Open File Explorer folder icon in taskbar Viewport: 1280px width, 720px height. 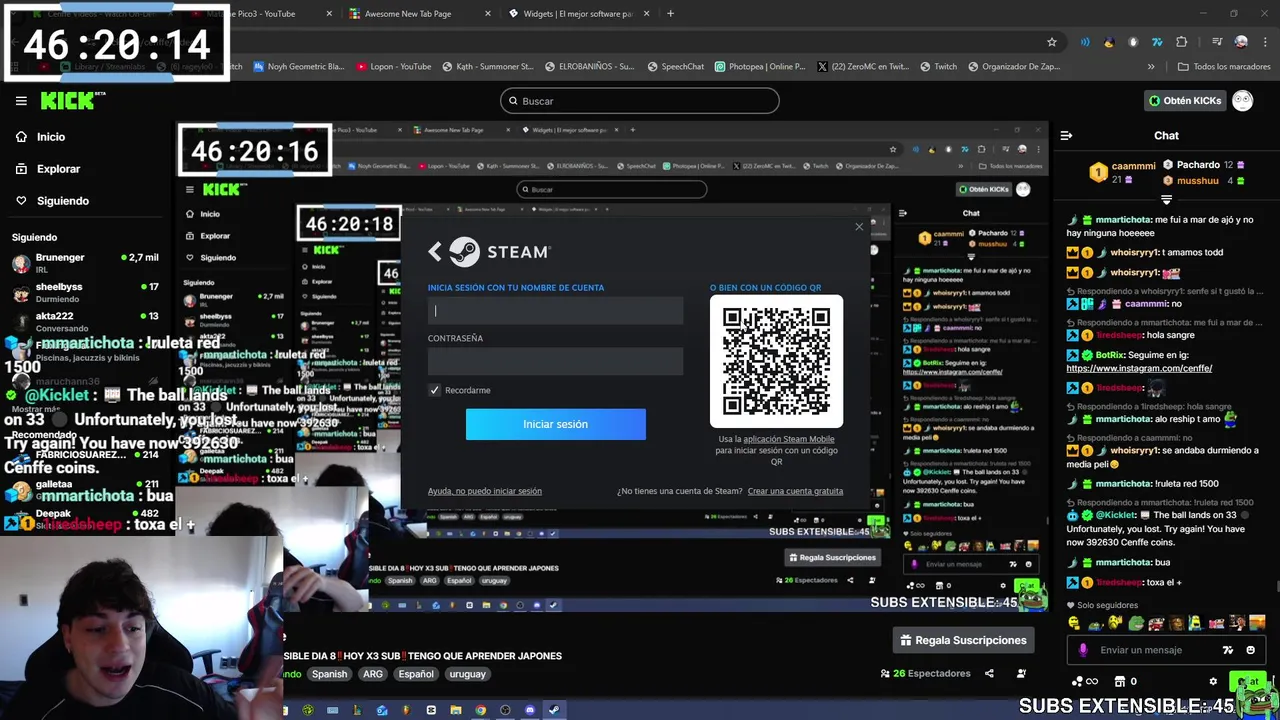pyautogui.click(x=455, y=710)
